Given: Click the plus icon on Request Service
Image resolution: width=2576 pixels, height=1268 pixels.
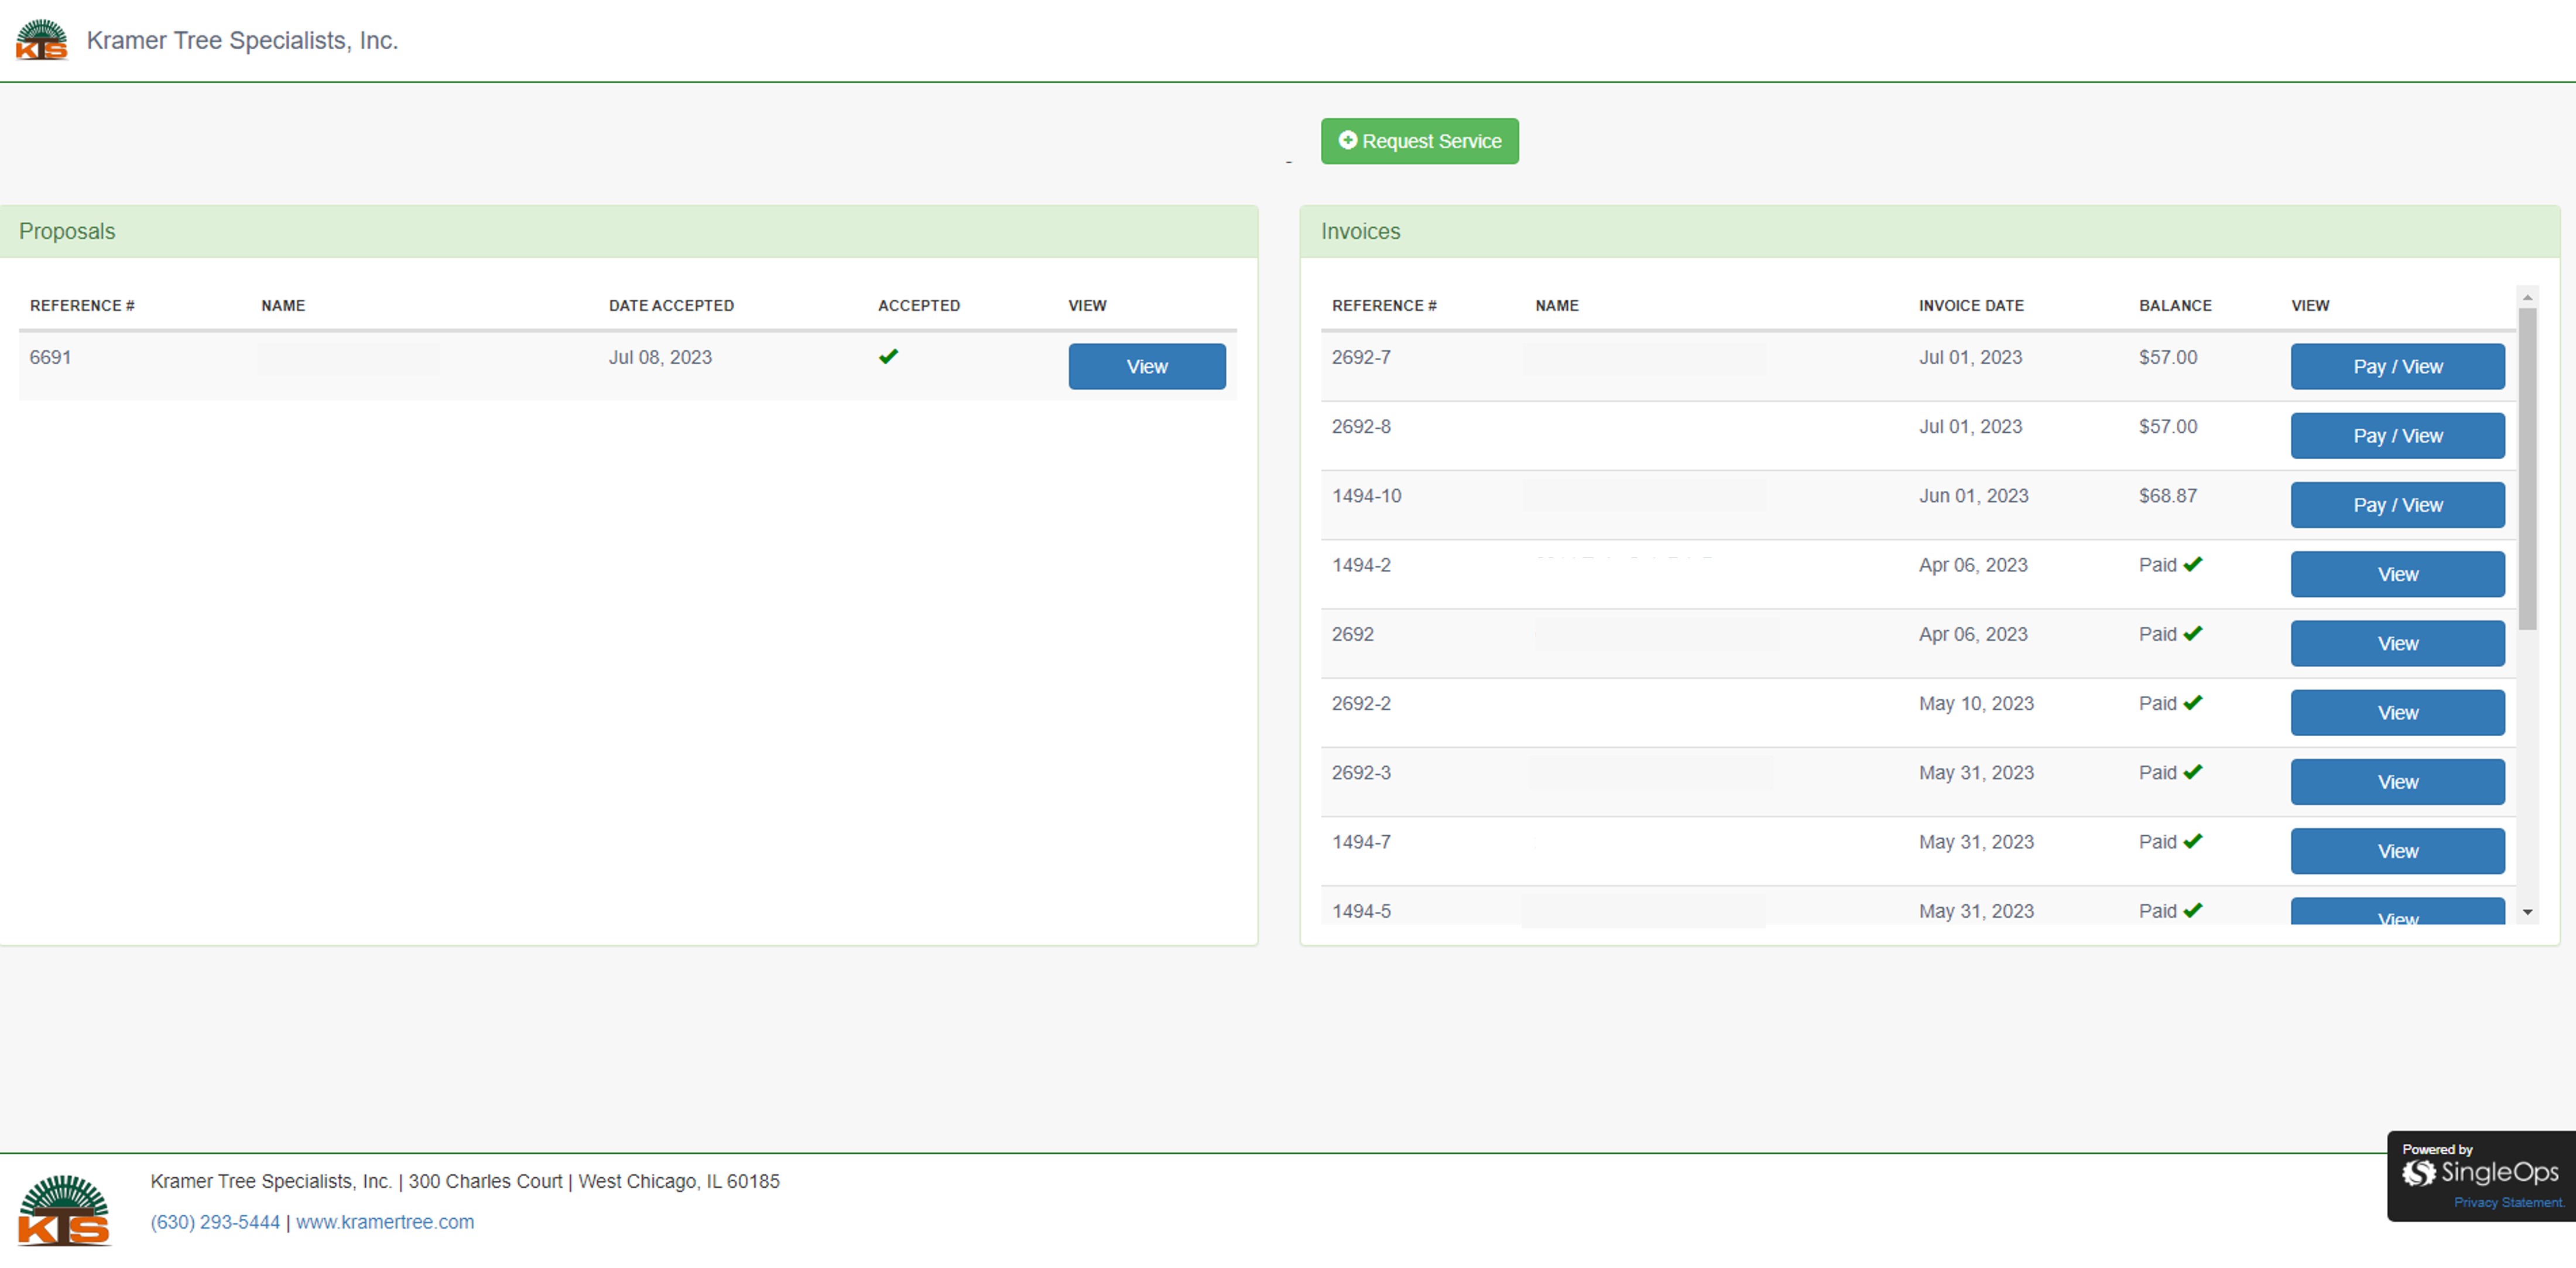Looking at the screenshot, I should click(x=1347, y=141).
